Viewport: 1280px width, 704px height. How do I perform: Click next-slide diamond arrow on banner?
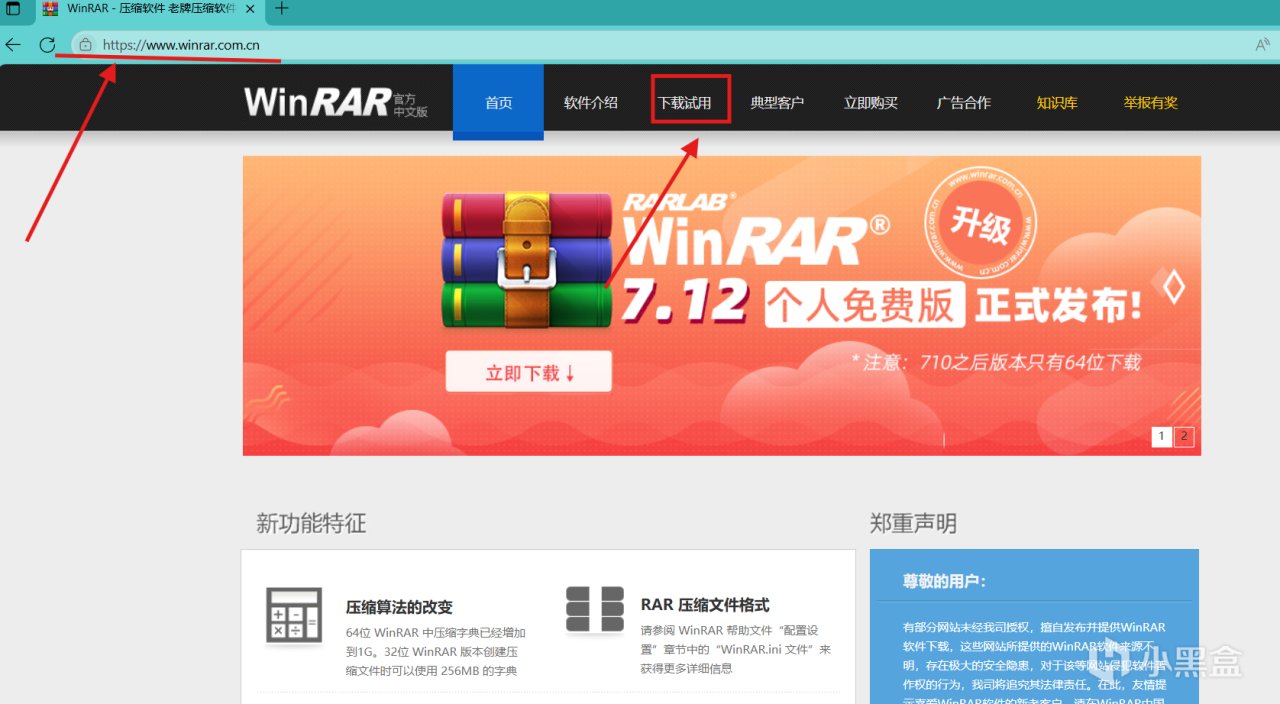[x=1174, y=288]
